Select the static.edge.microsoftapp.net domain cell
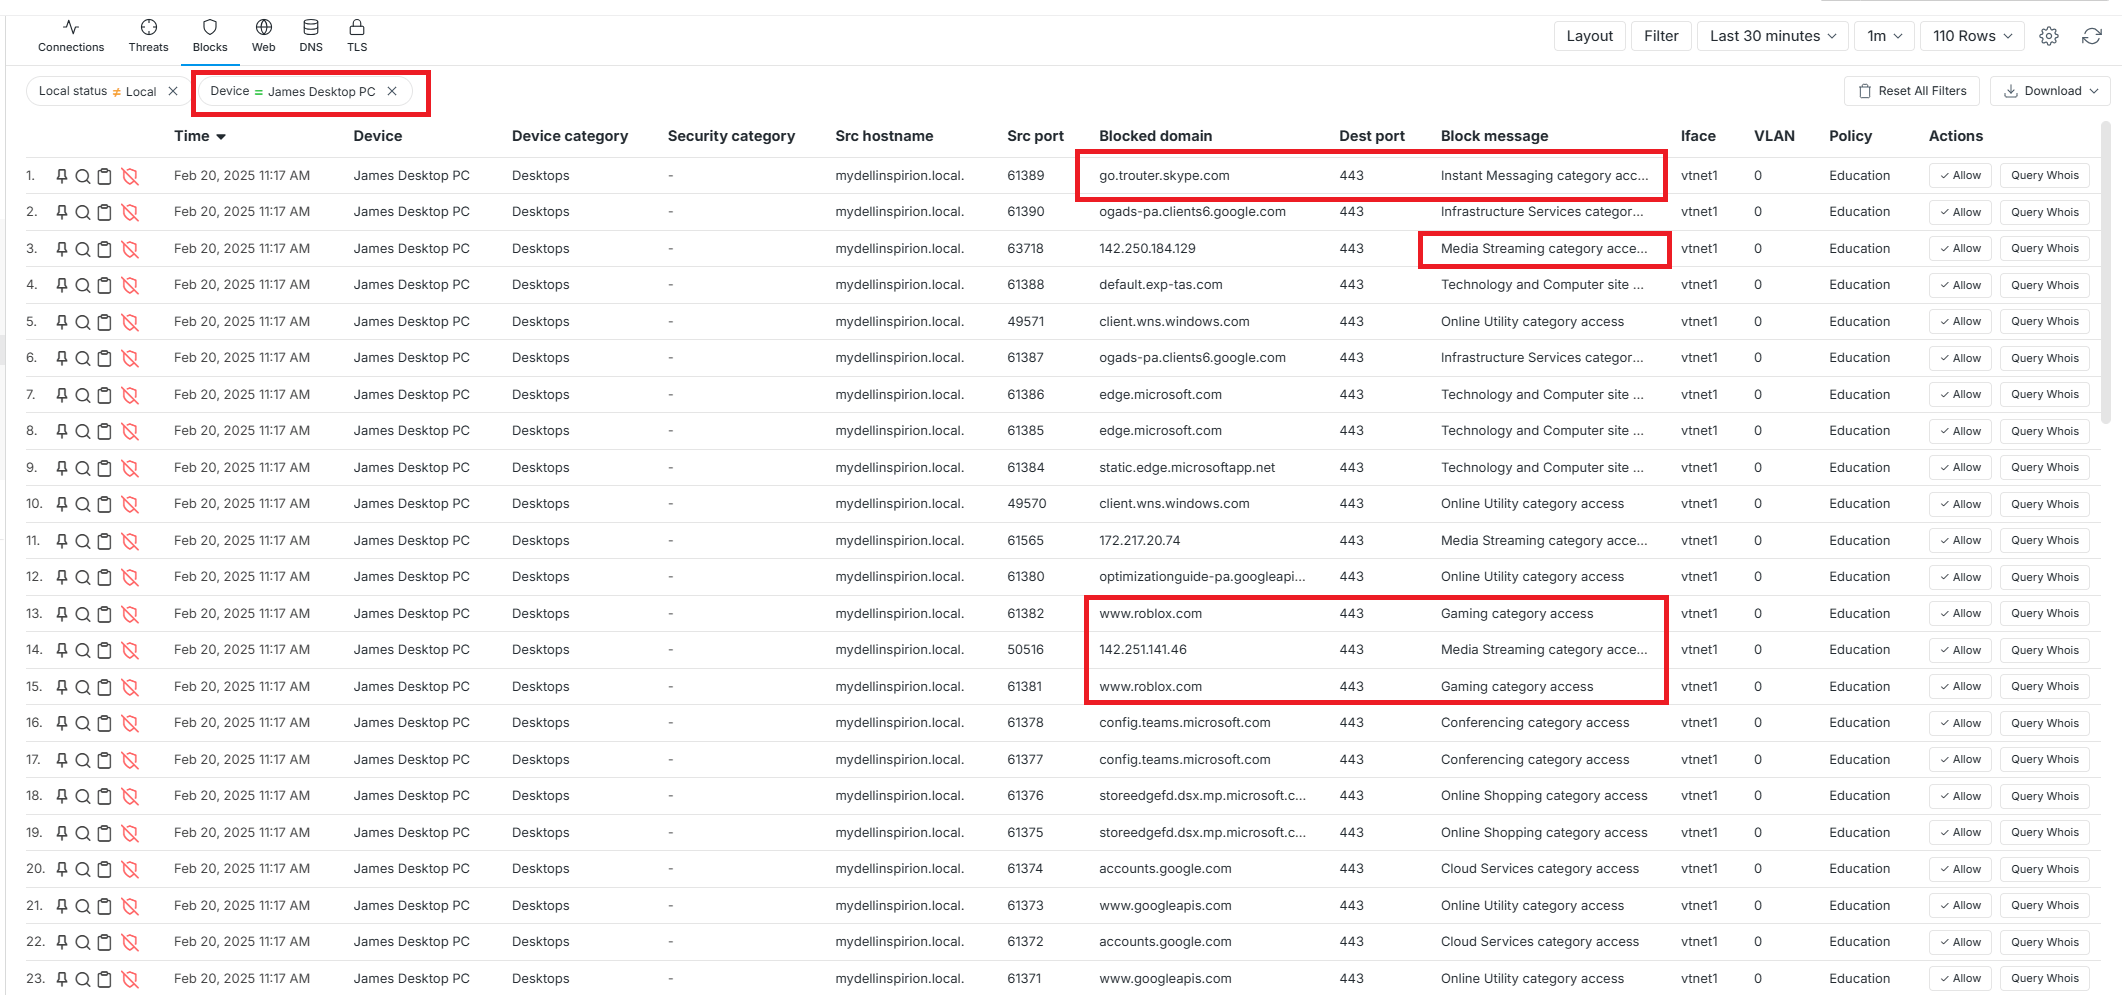Viewport: 2122px width, 995px height. click(x=1187, y=468)
